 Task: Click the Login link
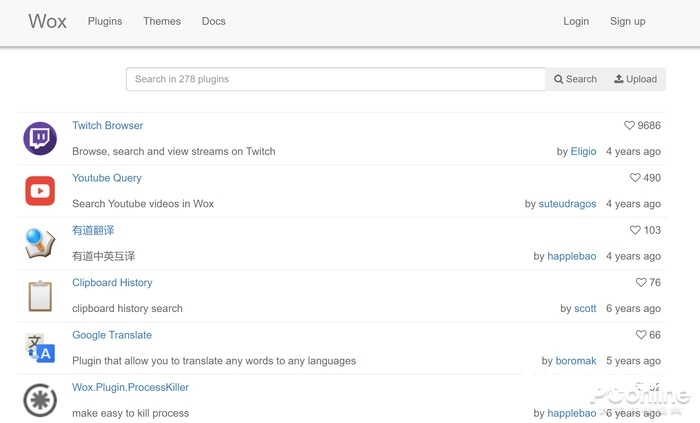click(576, 21)
